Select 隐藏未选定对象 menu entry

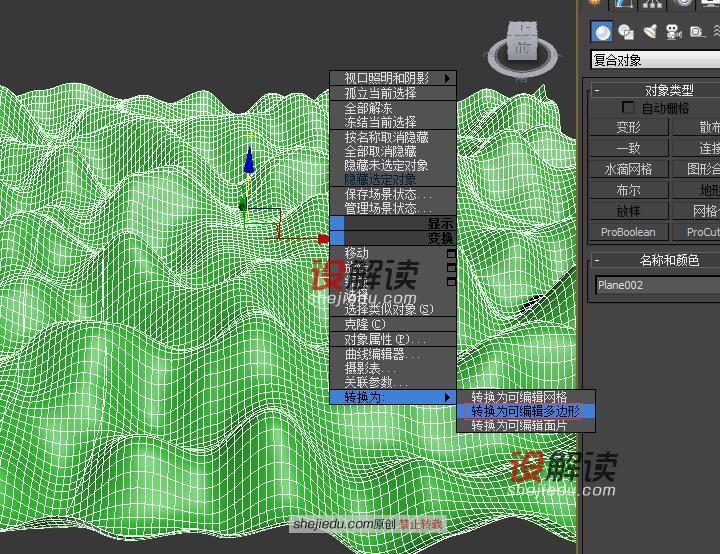(393, 165)
